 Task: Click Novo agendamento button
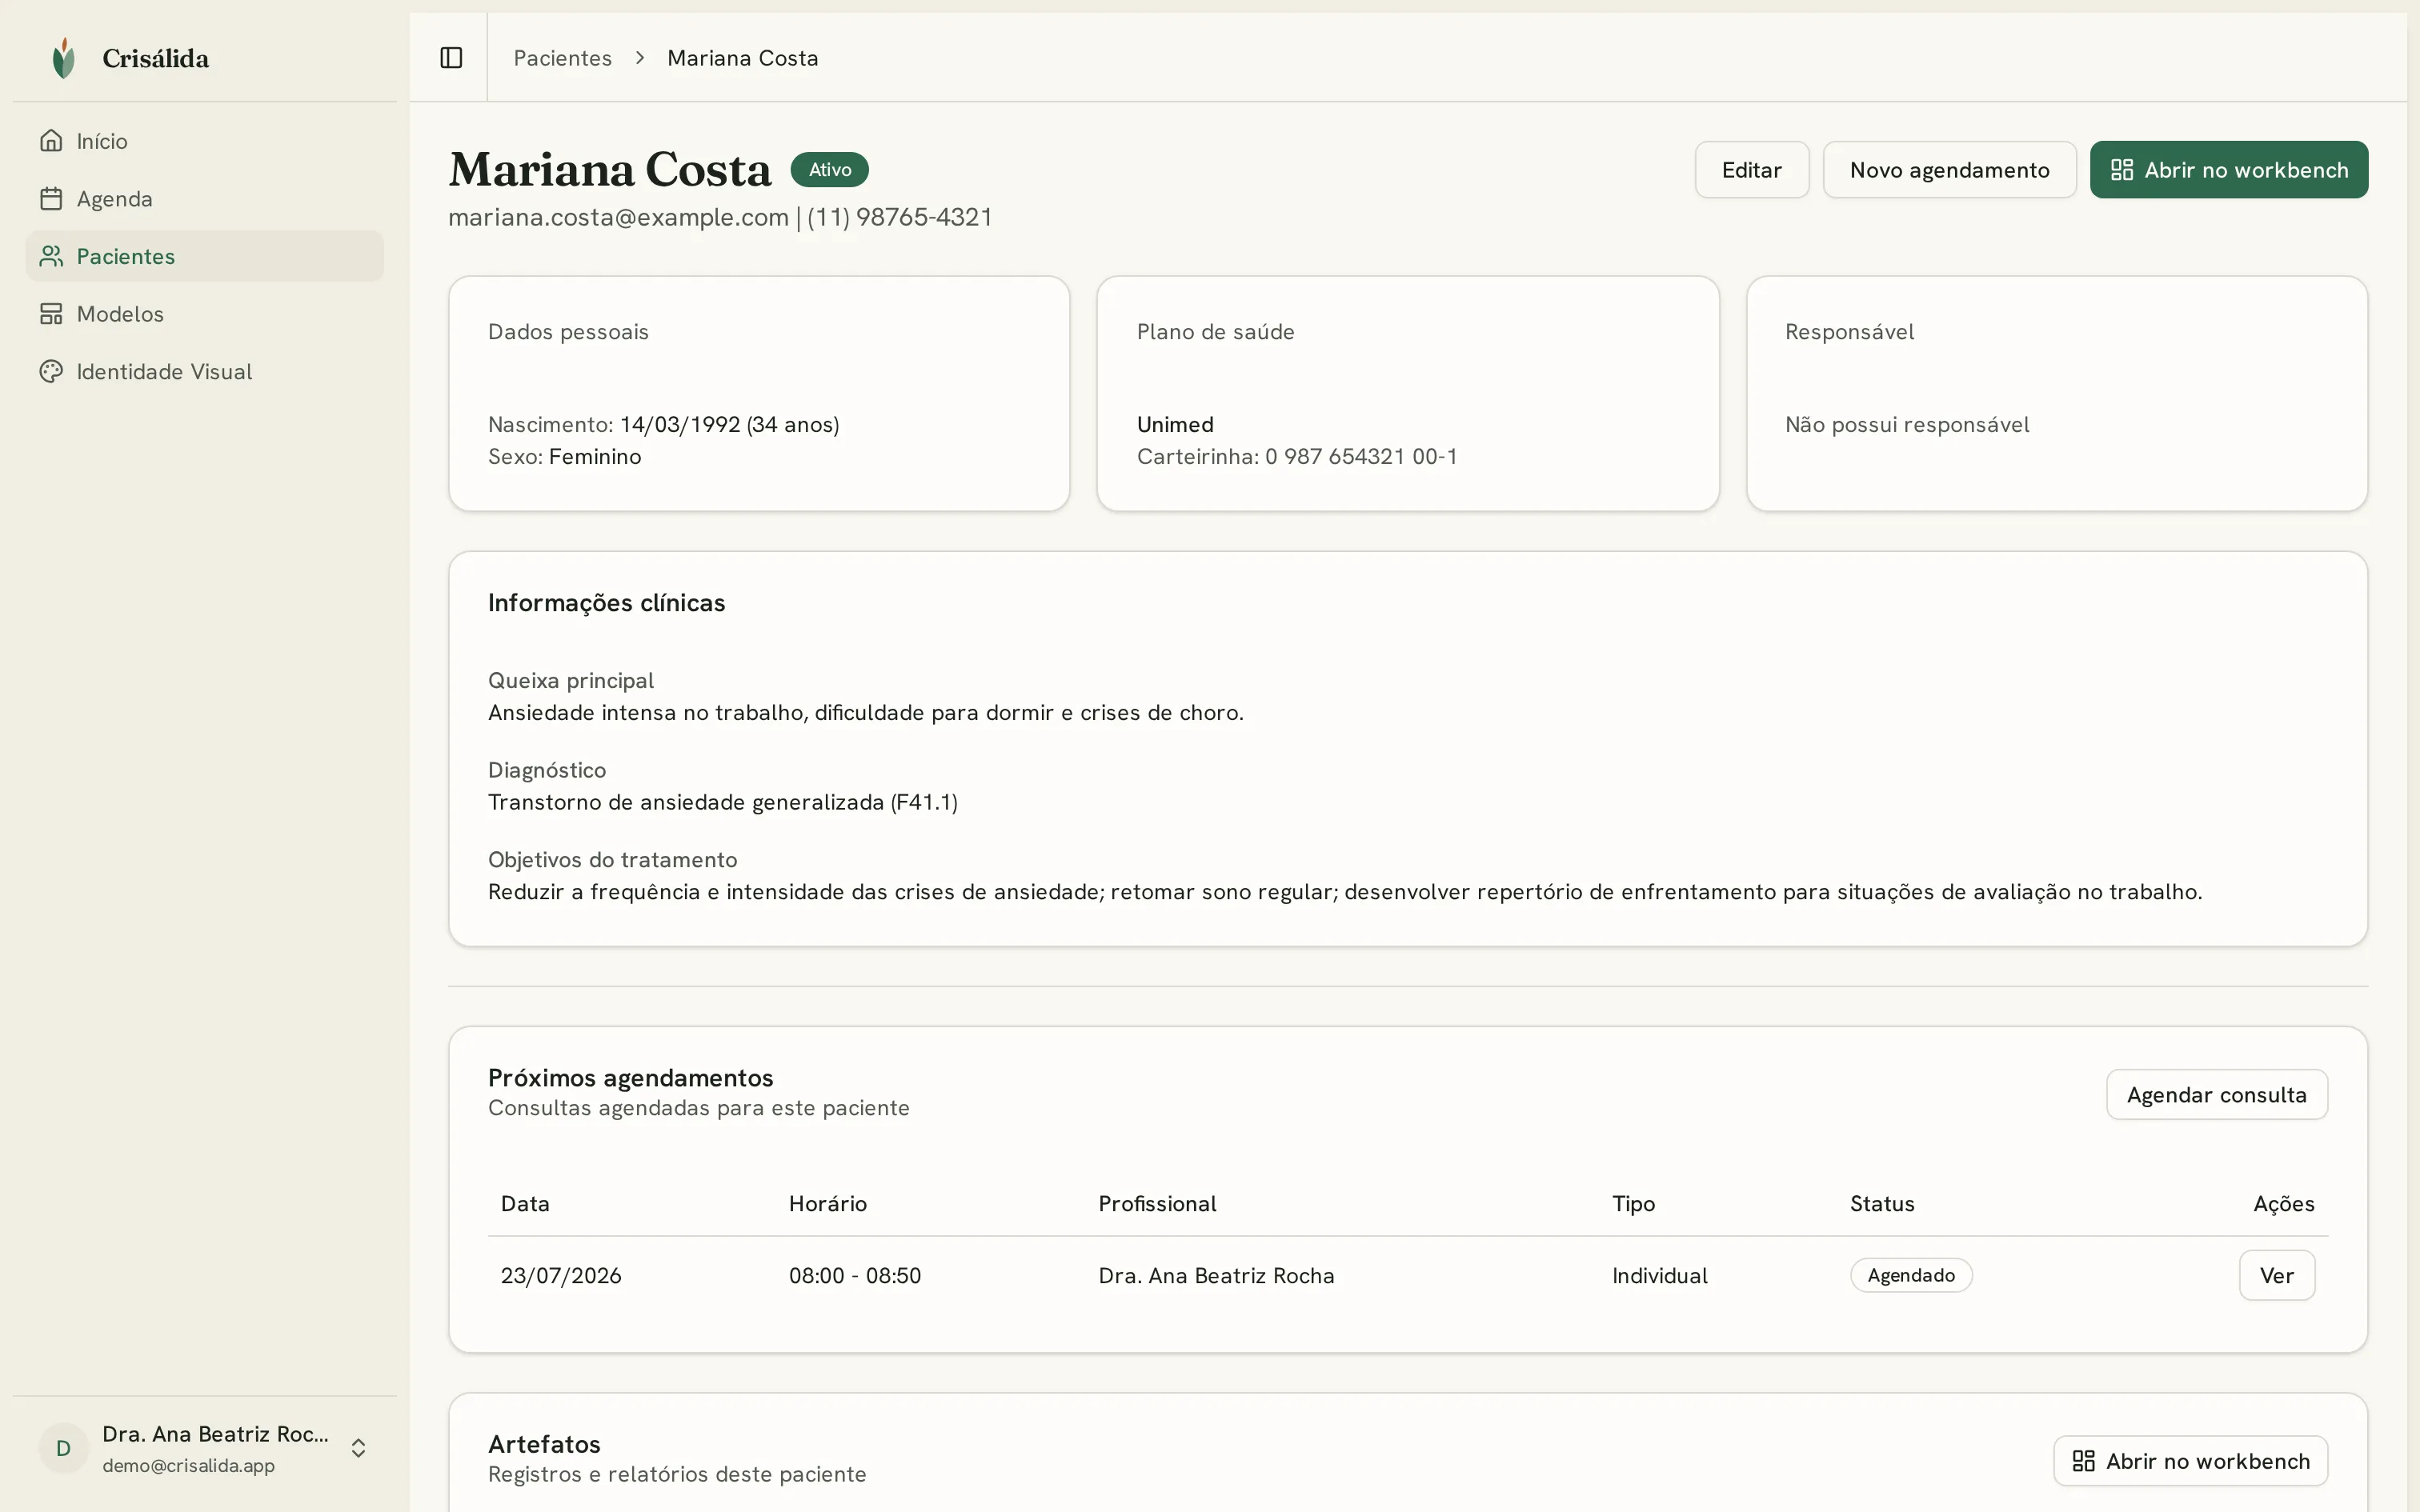click(x=1949, y=170)
